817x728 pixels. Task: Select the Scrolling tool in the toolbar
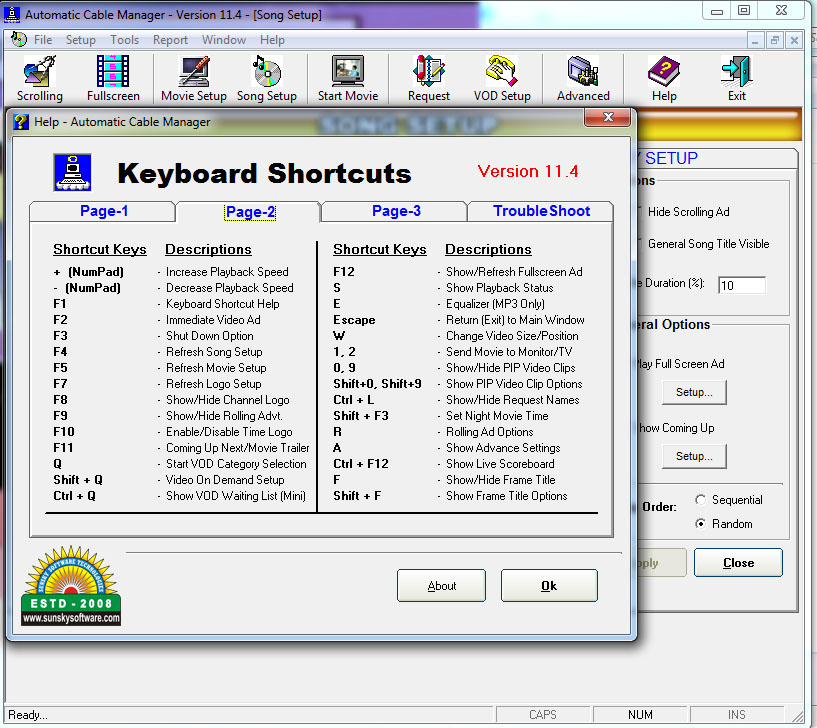tap(39, 78)
